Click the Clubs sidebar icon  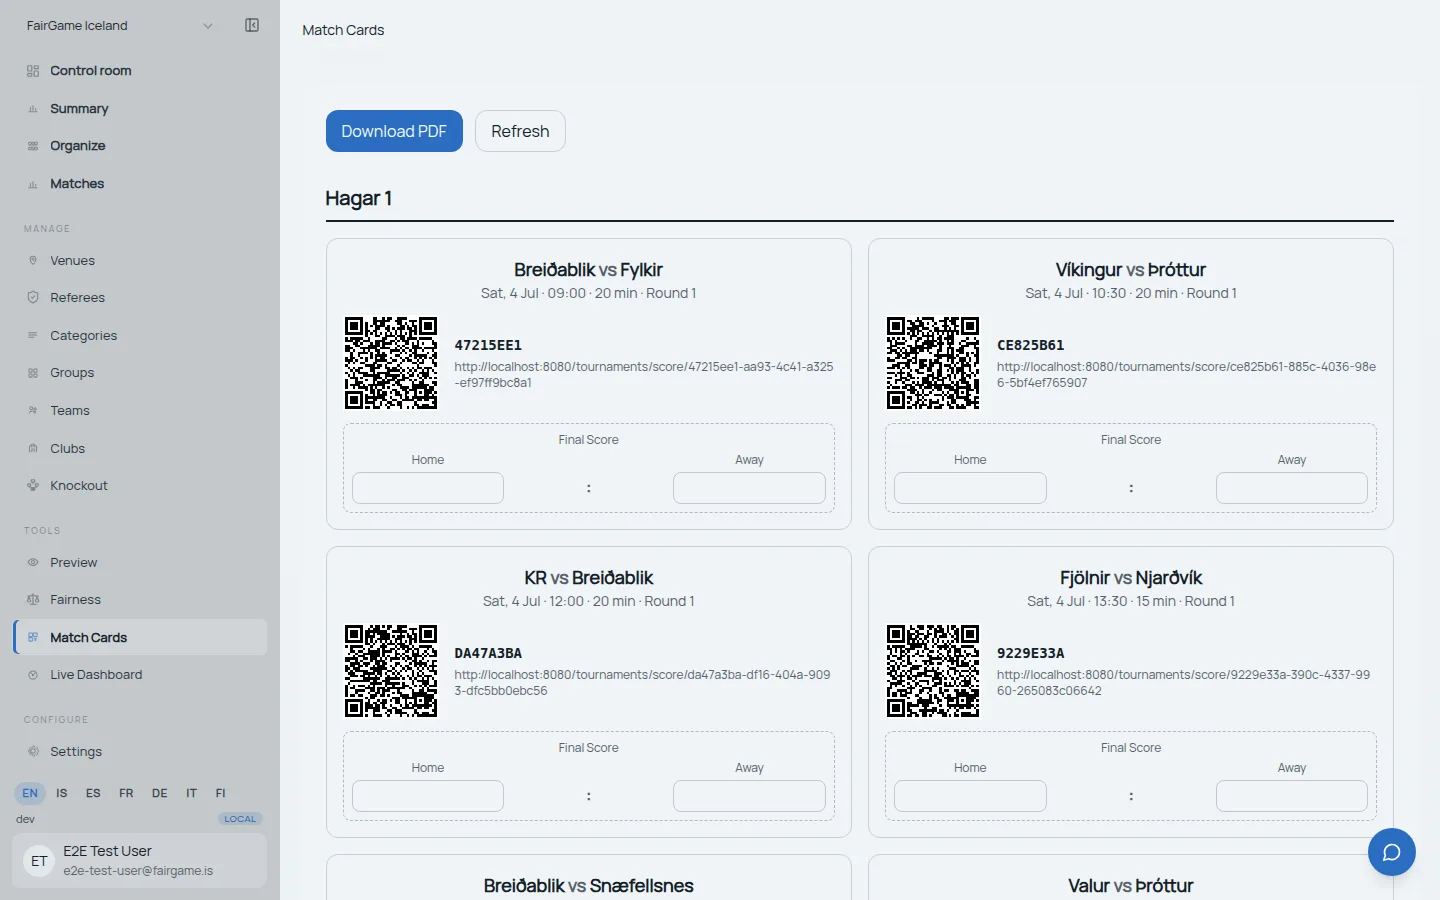[33, 448]
